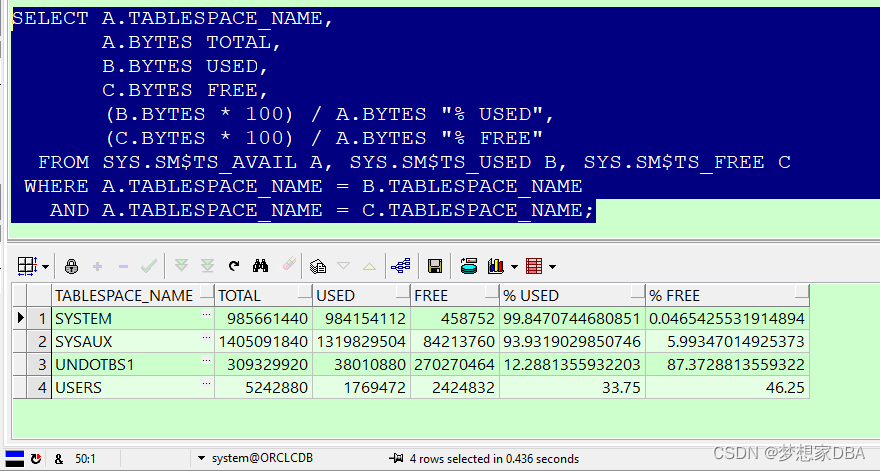Click the grid top-left select-all corner
This screenshot has height=471, width=880.
(x=20, y=295)
